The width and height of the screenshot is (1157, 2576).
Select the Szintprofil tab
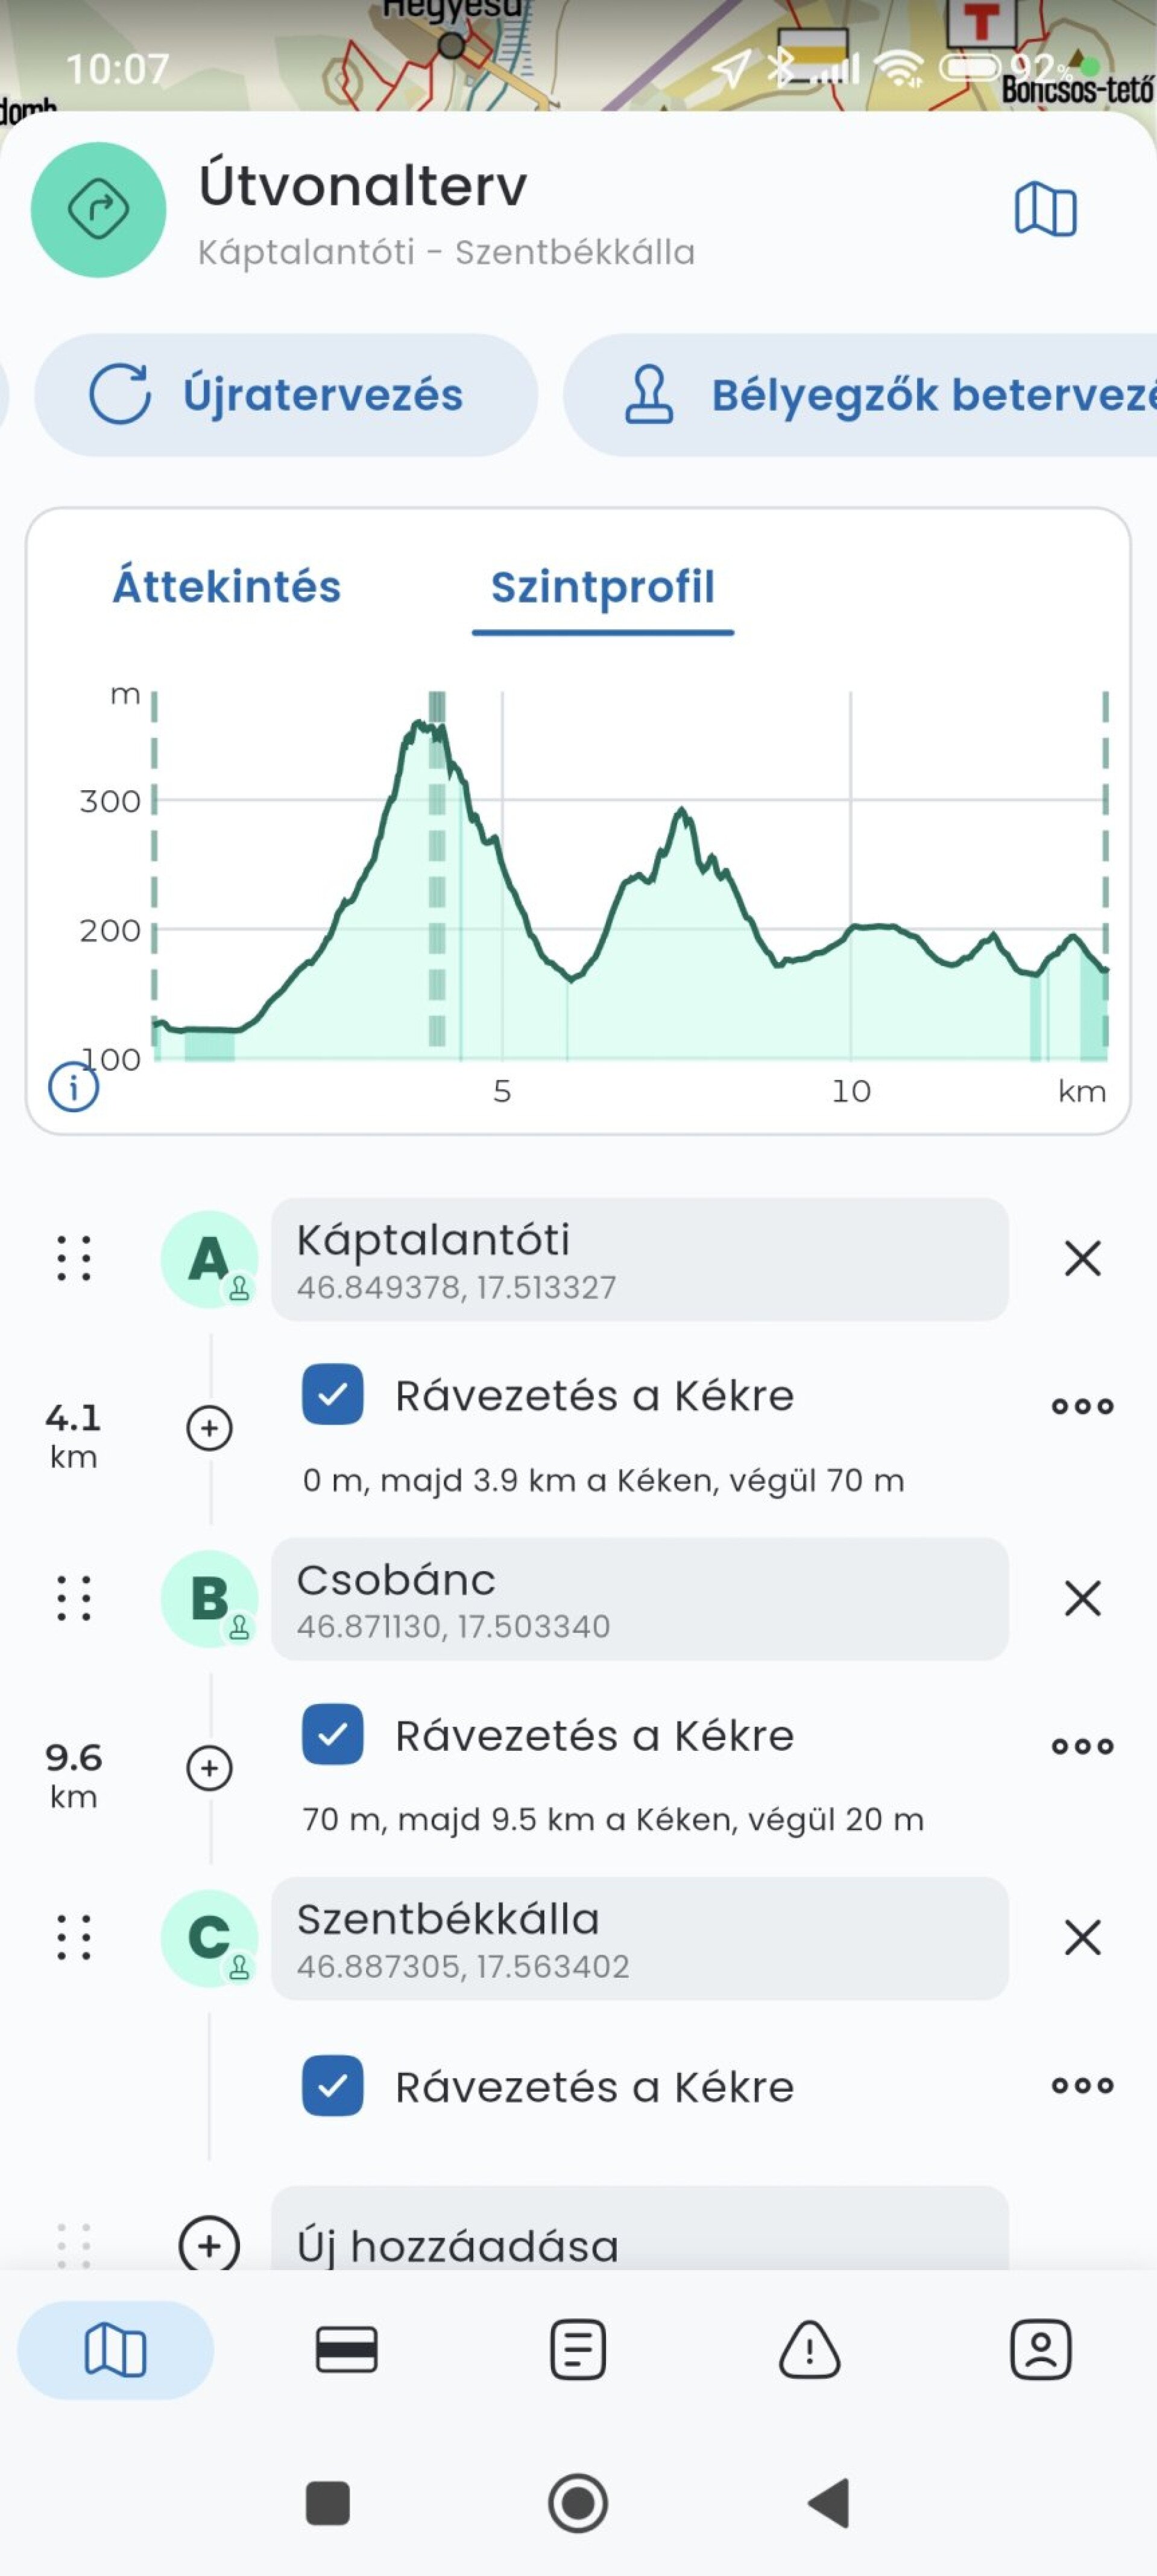click(602, 587)
